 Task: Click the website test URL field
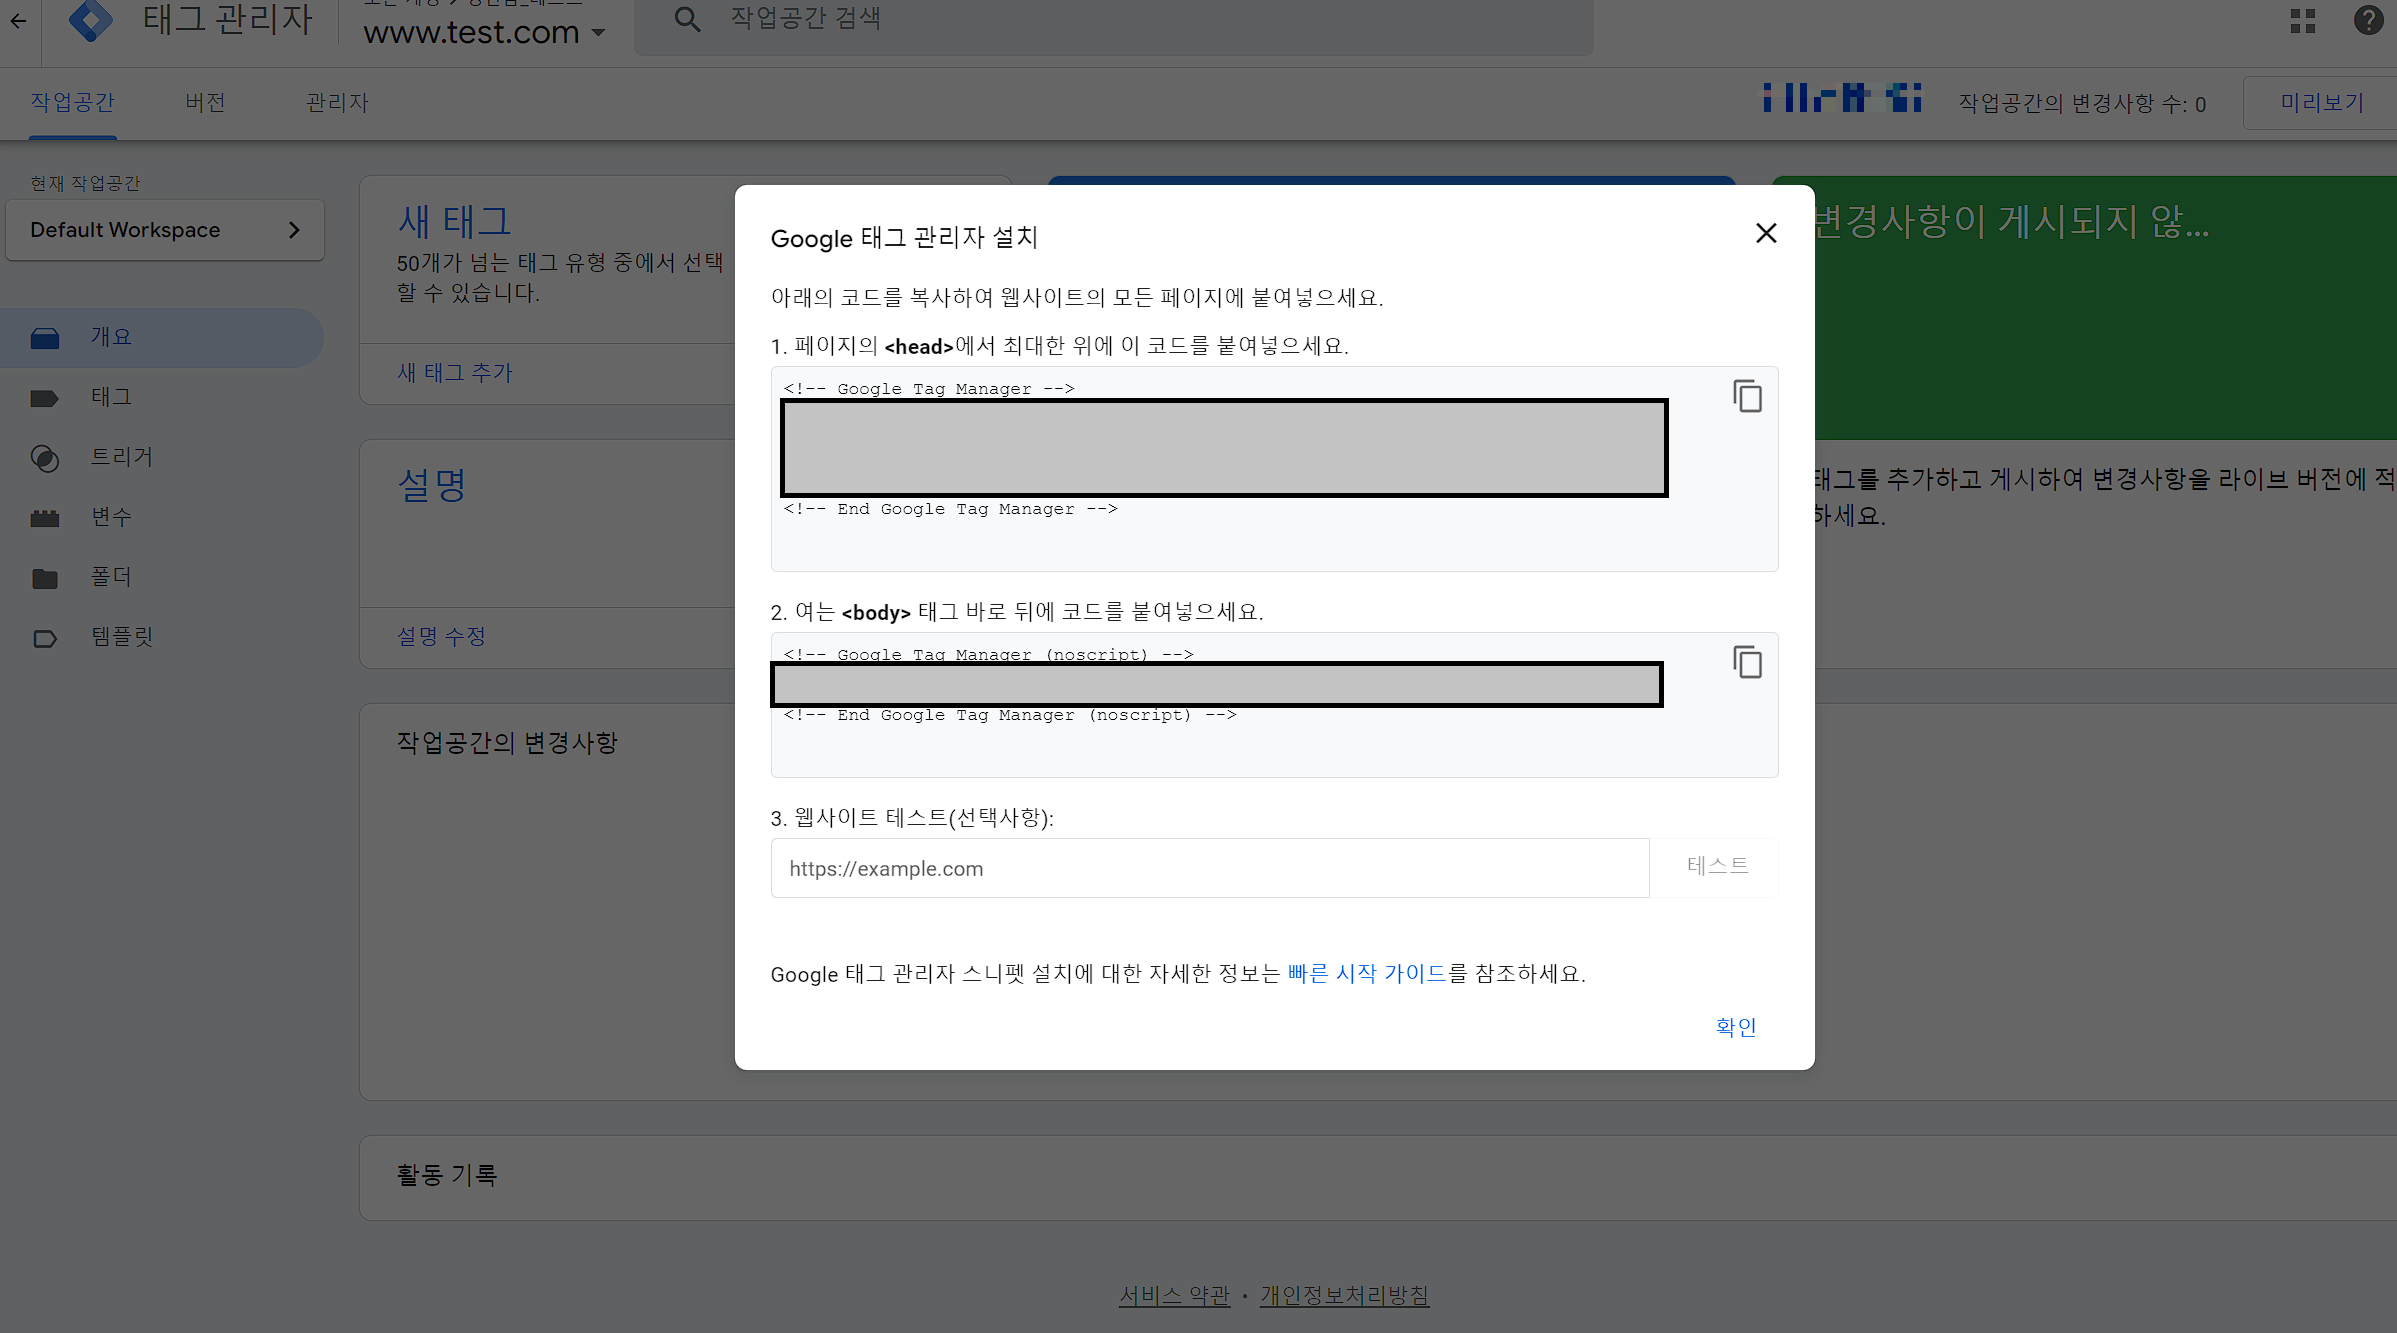point(1208,868)
